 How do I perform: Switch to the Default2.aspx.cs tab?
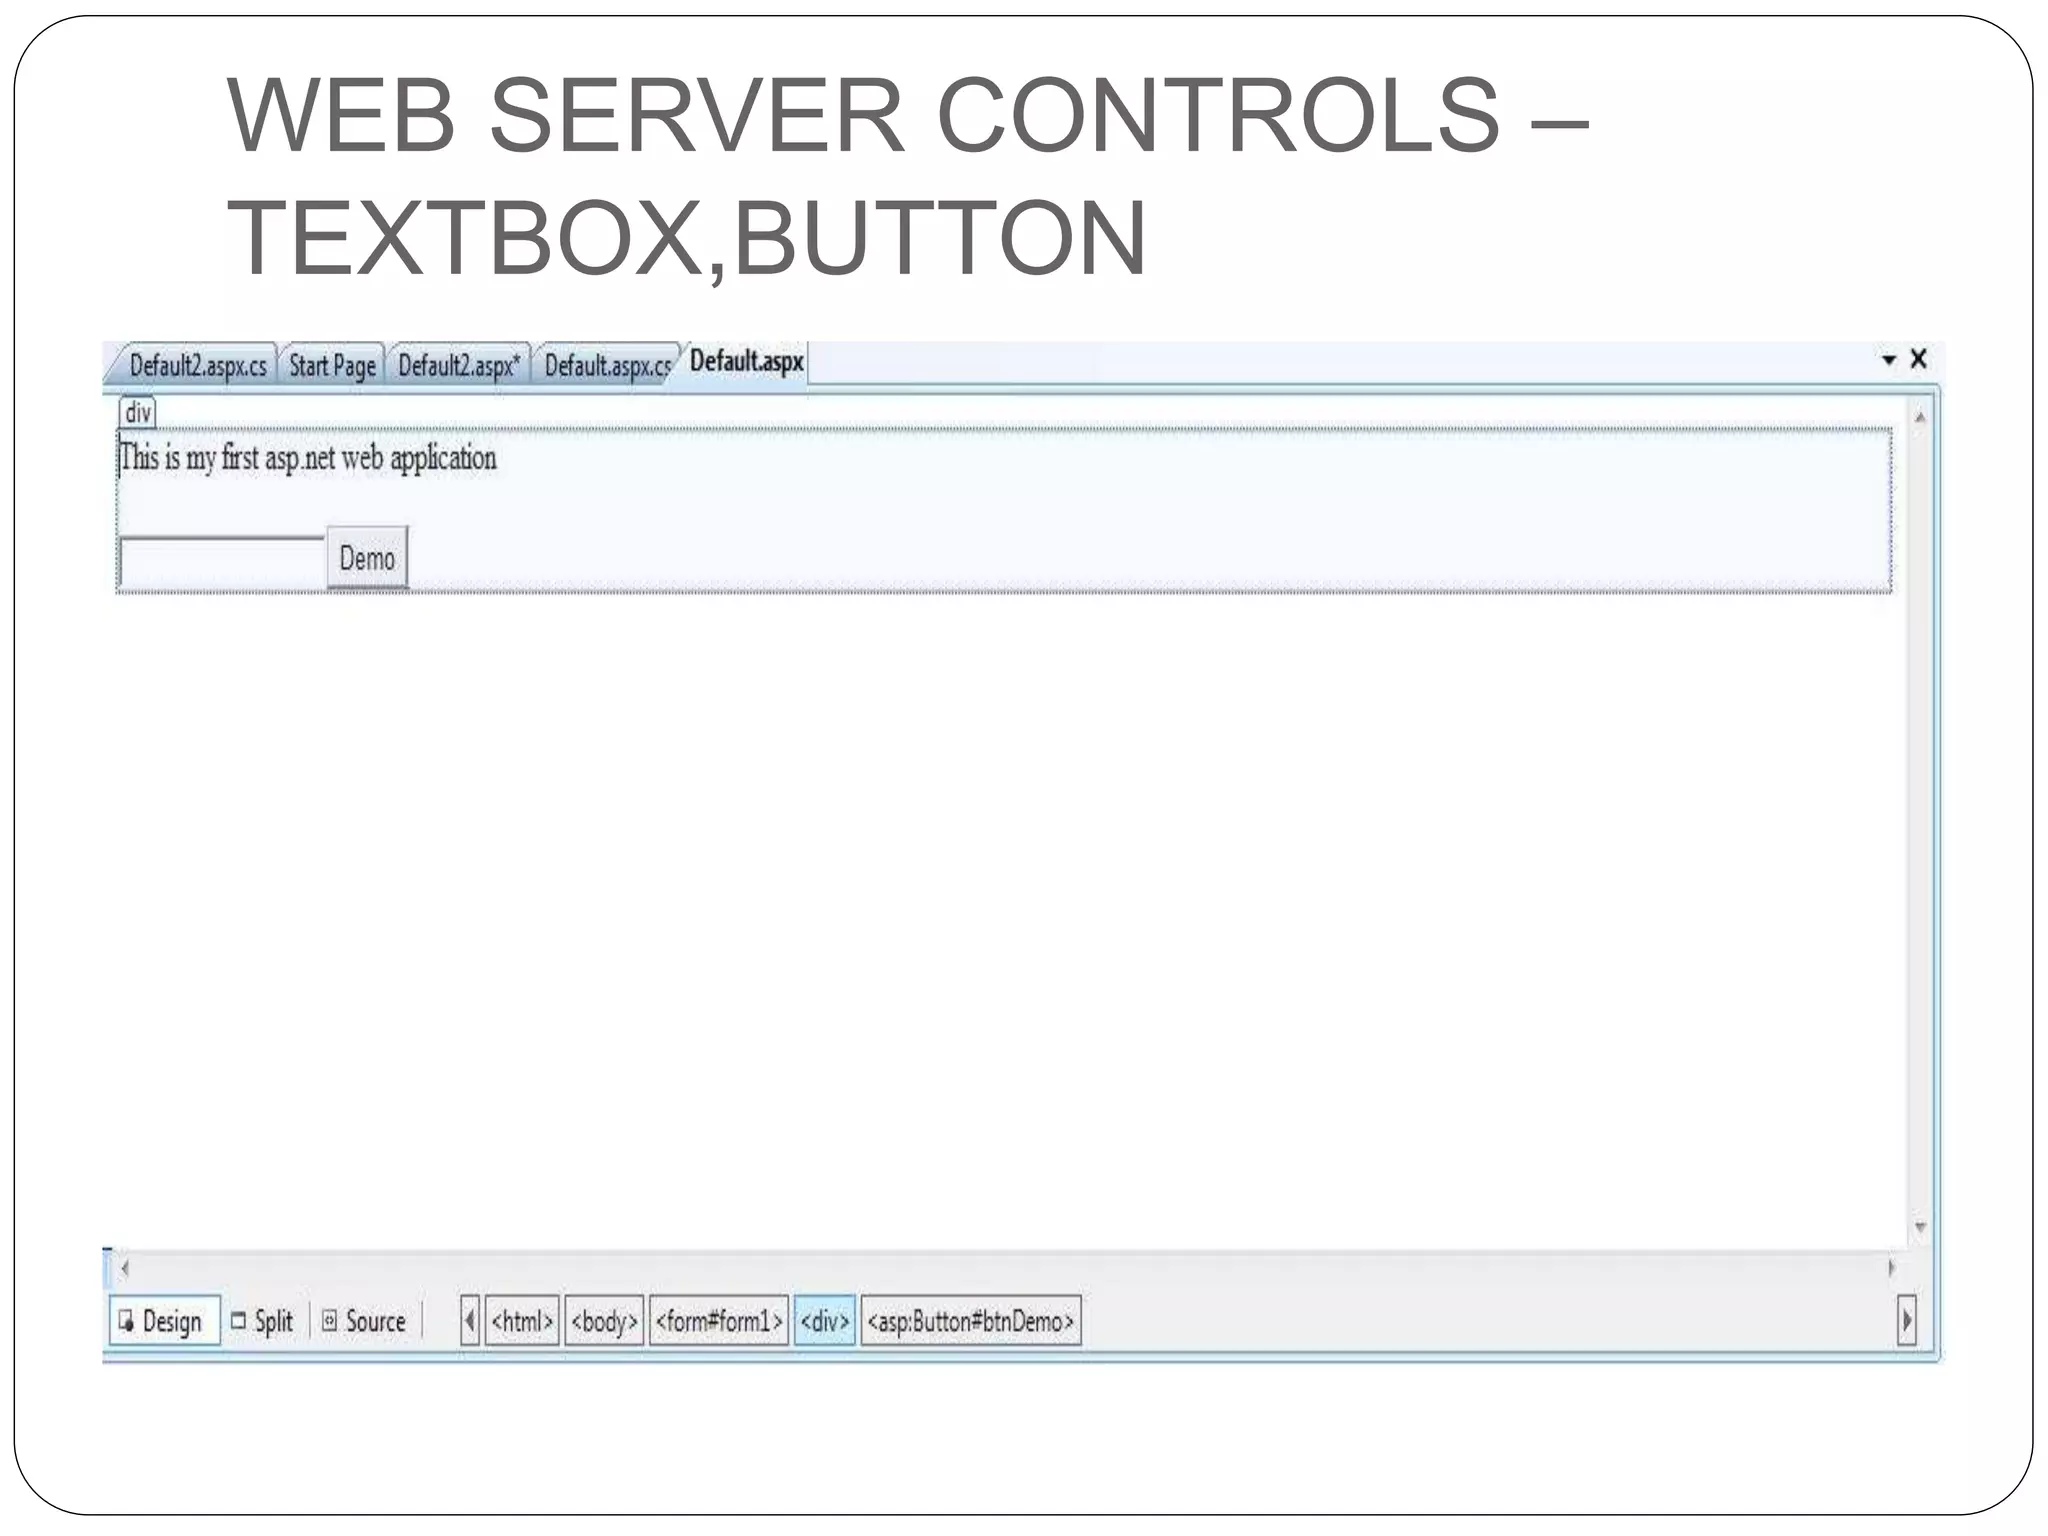pos(197,365)
